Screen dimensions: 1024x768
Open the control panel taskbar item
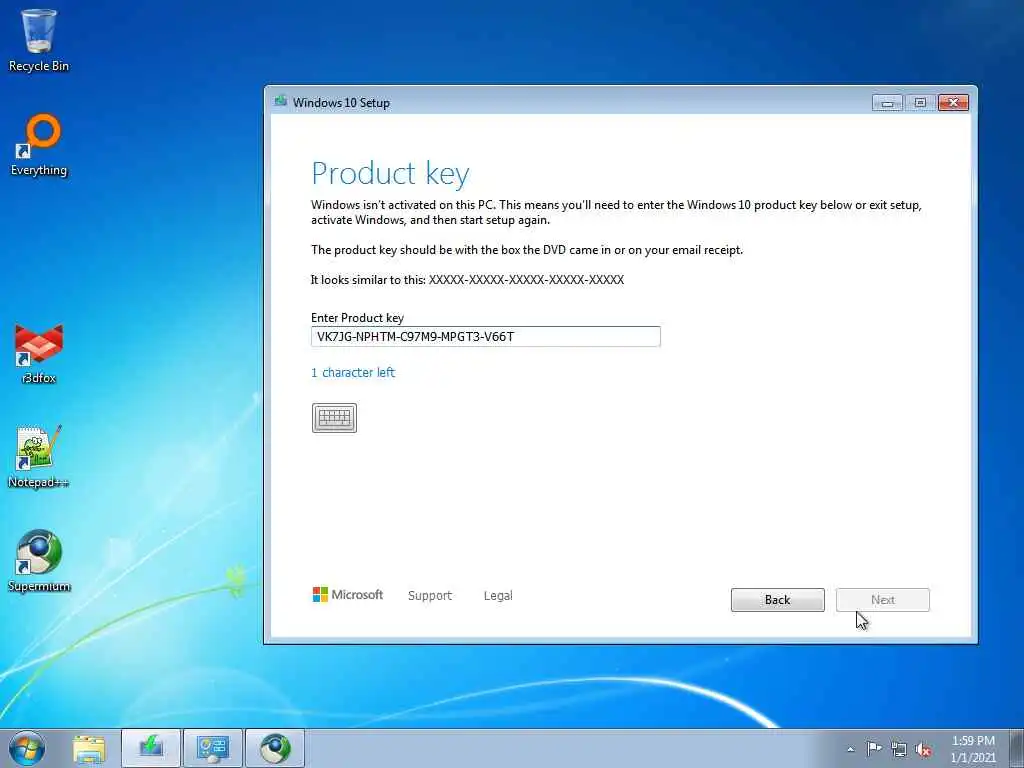(x=213, y=748)
